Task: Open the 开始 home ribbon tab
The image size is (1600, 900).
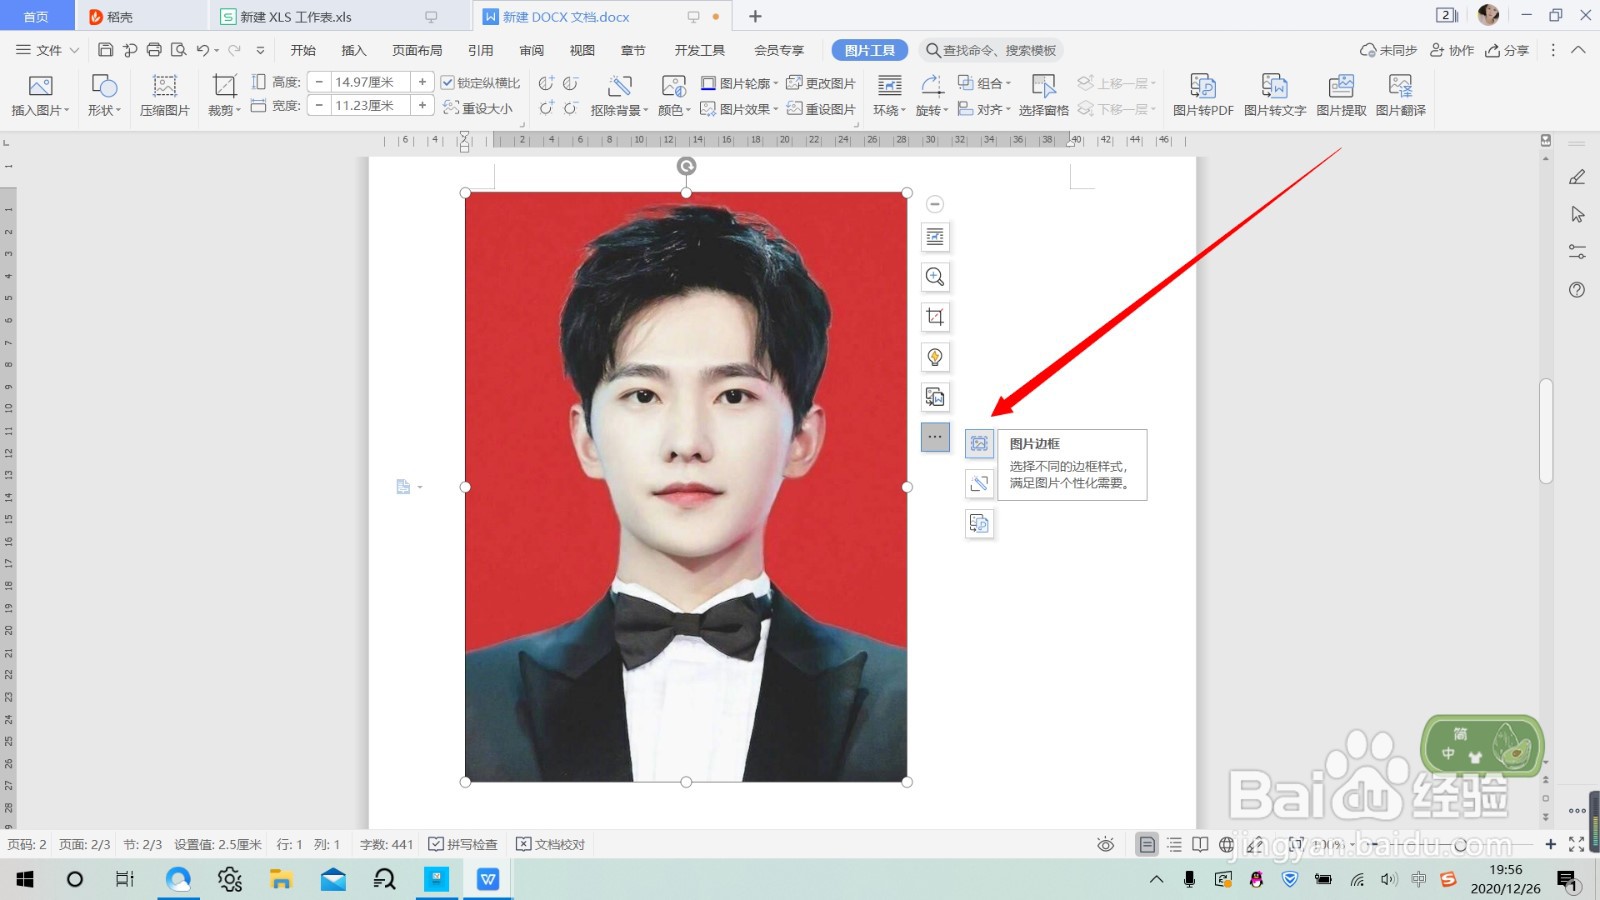Action: tap(303, 50)
